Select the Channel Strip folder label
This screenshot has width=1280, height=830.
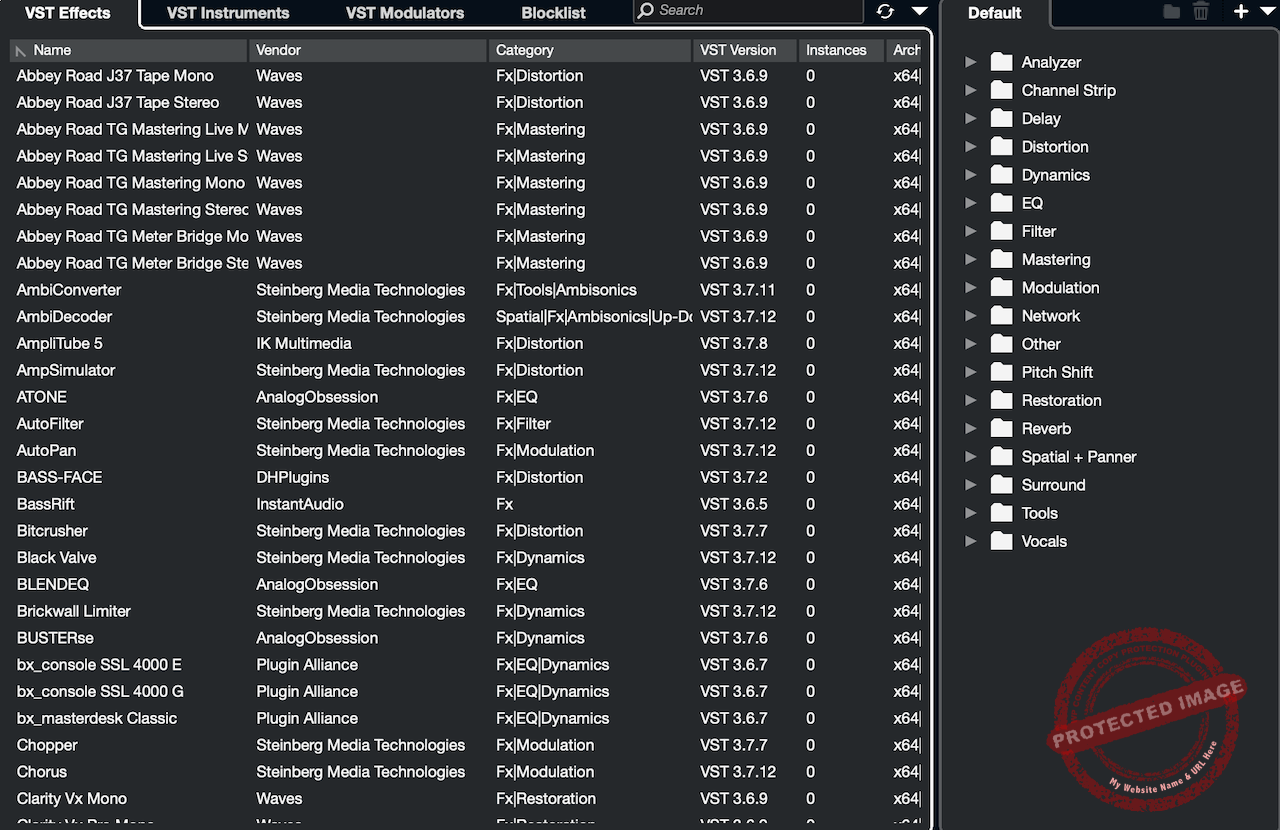pyautogui.click(x=1068, y=90)
